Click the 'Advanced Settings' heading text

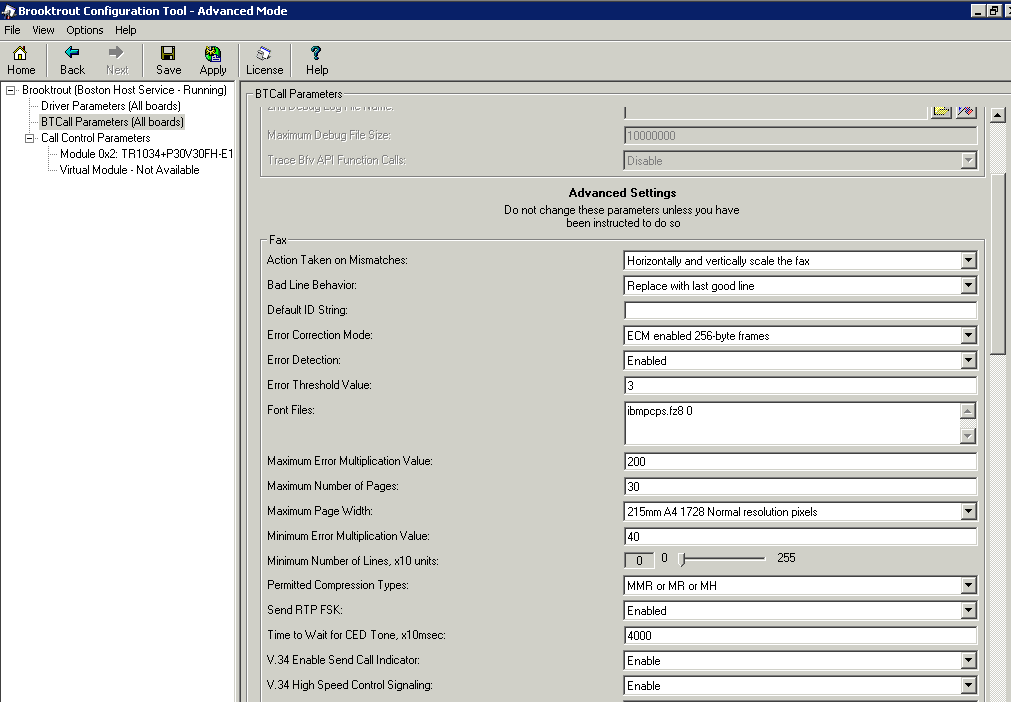point(622,193)
